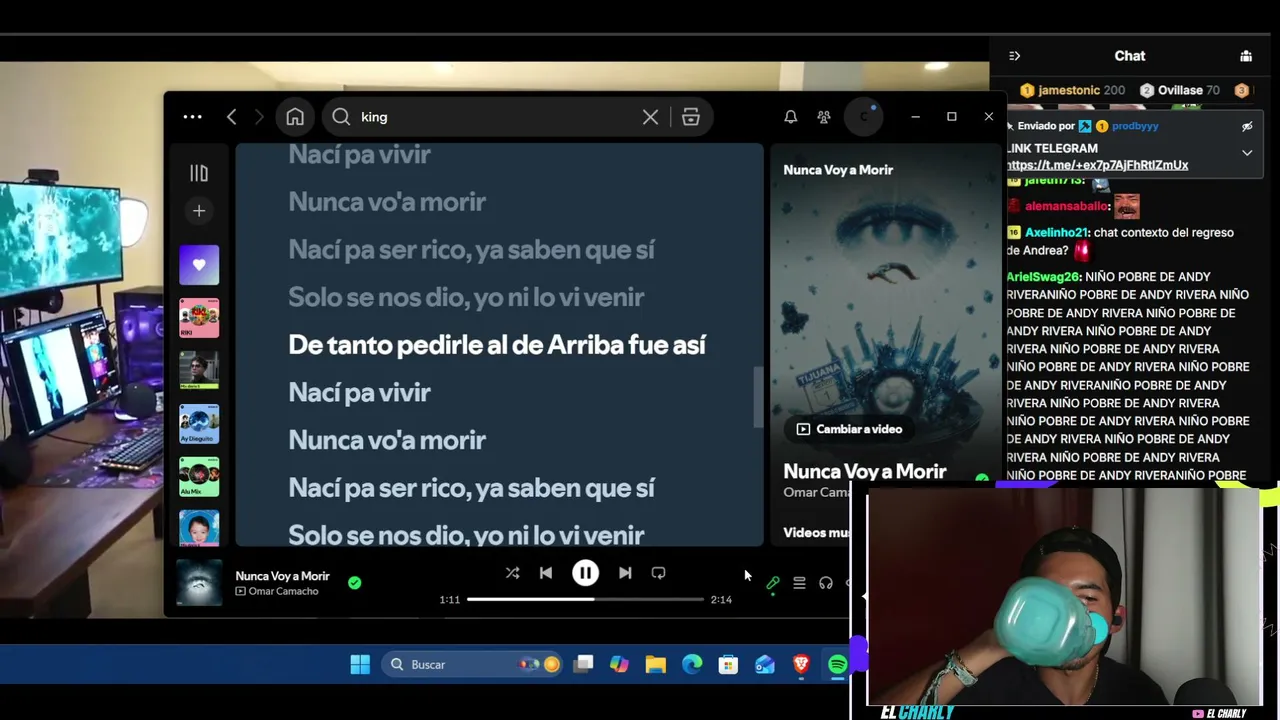The image size is (1280, 720).
Task: Click the Spotify taskbar icon
Action: point(837,664)
